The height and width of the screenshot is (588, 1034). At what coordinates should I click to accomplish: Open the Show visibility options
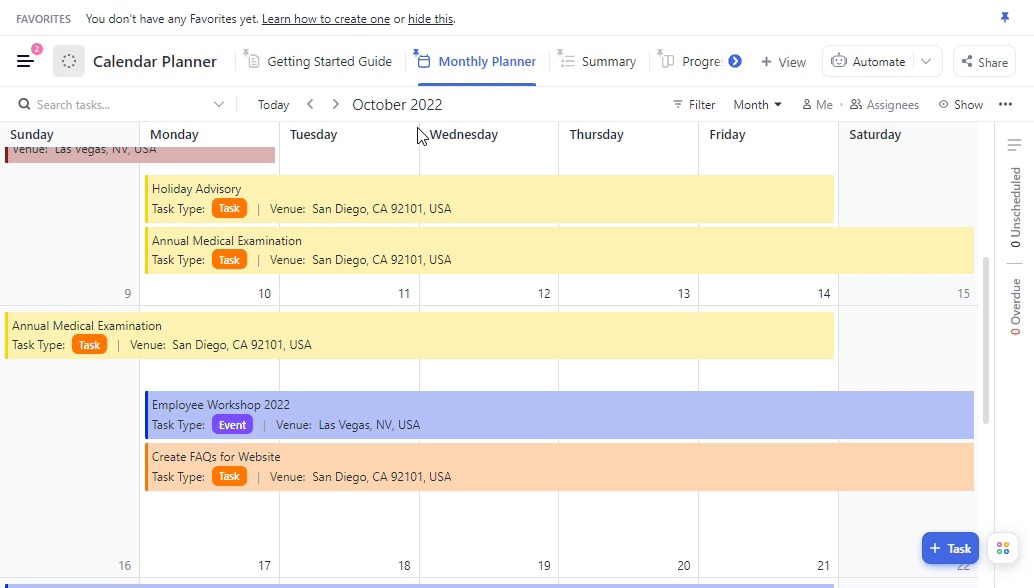(960, 105)
